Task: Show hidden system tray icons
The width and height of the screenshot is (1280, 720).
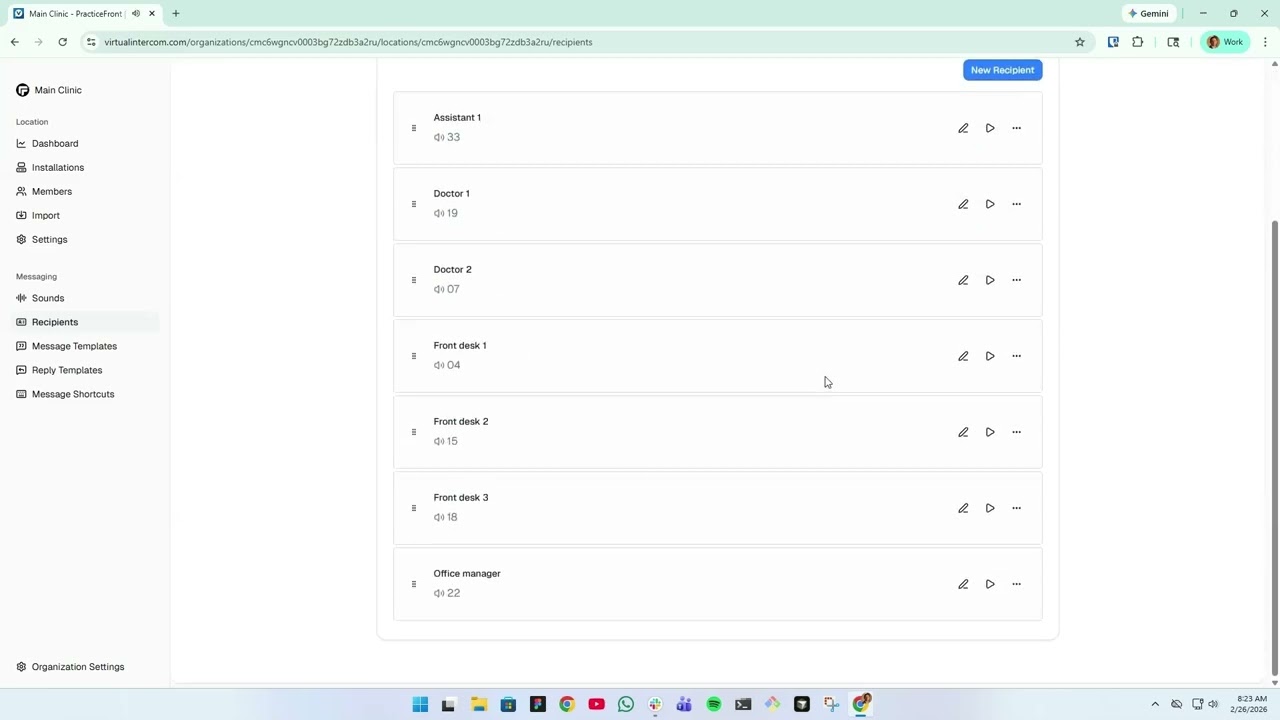Action: [1155, 704]
